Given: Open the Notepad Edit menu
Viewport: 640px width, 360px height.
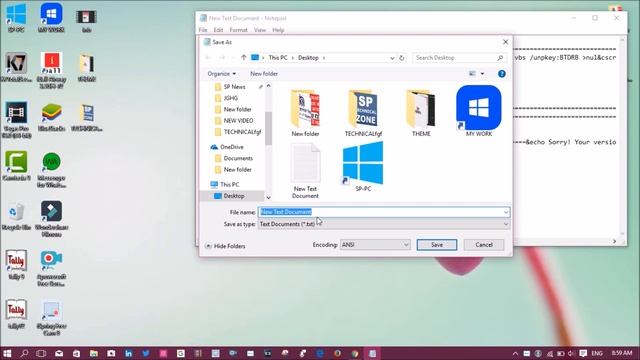Looking at the screenshot, I should [x=218, y=30].
